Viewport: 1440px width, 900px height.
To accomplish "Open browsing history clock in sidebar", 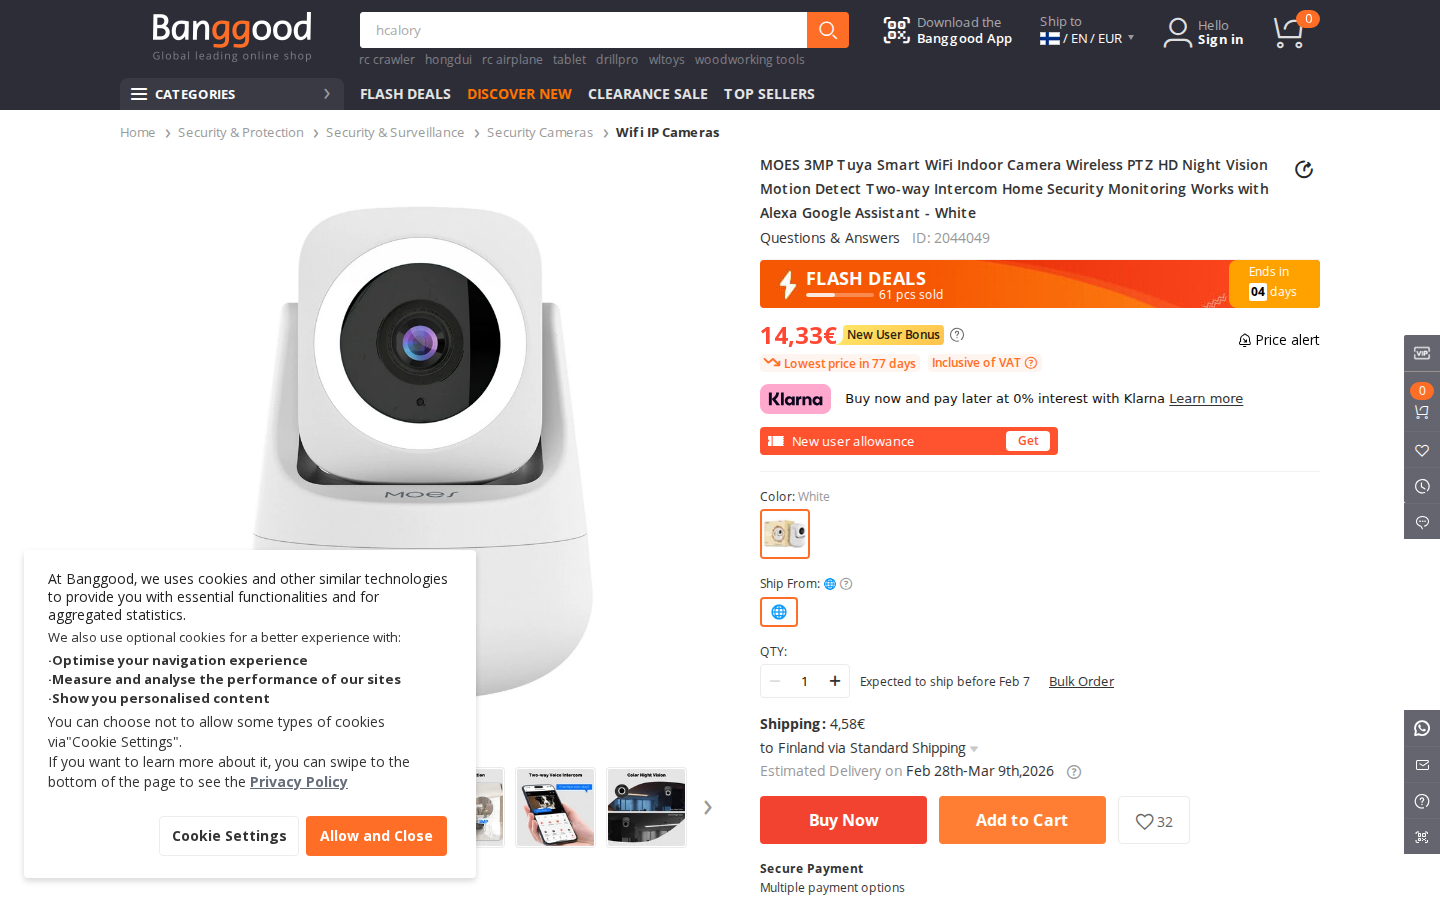I will [x=1422, y=486].
